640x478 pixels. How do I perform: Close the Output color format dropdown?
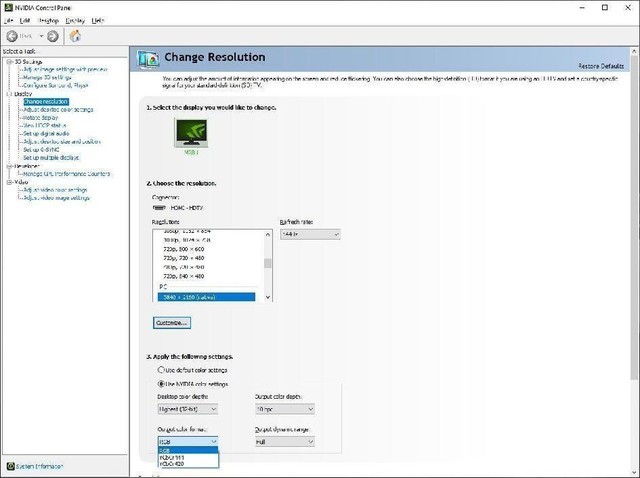(x=188, y=442)
